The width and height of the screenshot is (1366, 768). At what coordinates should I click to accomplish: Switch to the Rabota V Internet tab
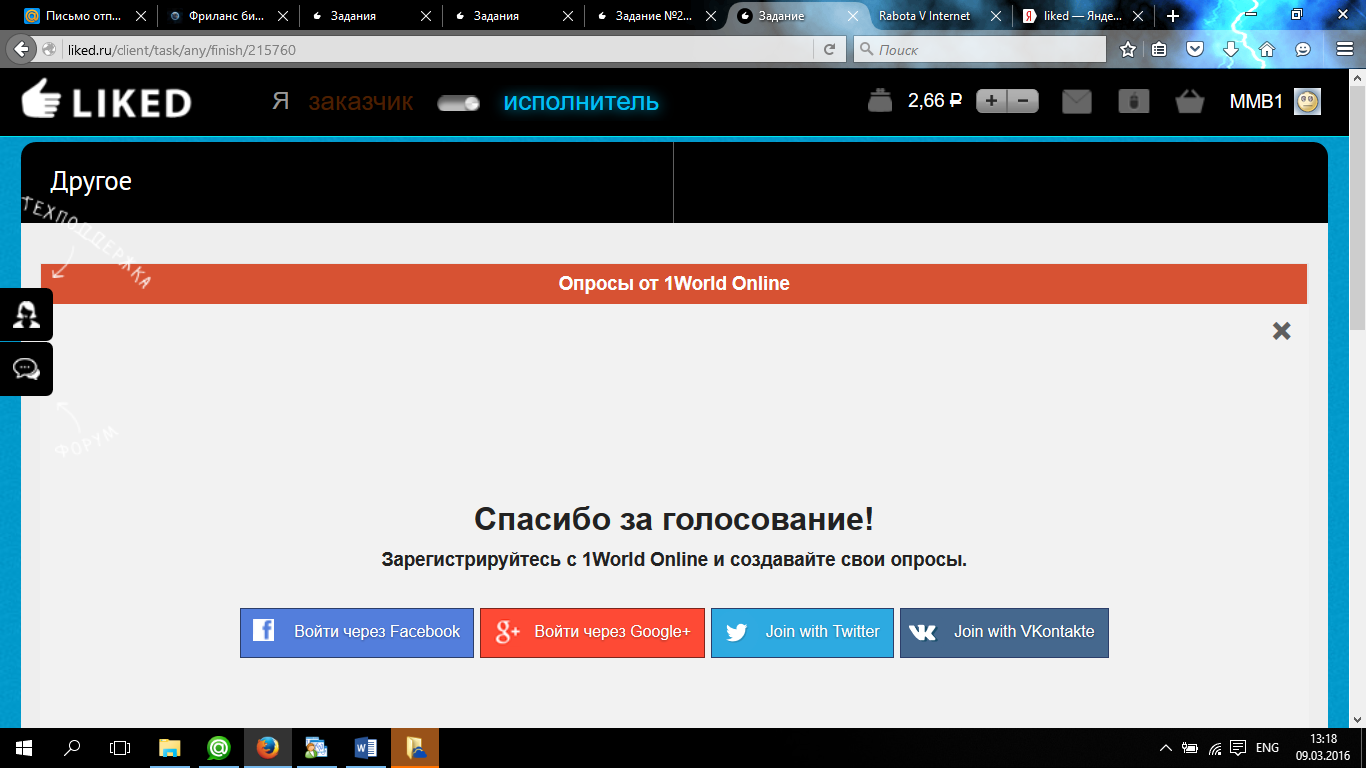pyautogui.click(x=938, y=16)
